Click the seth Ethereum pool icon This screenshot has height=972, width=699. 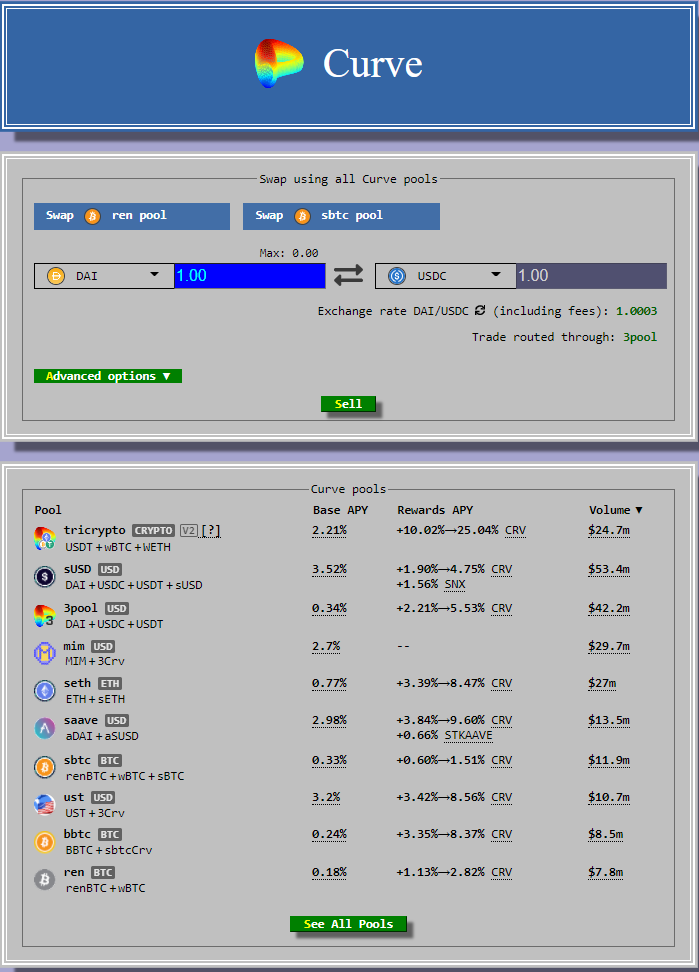click(x=45, y=691)
